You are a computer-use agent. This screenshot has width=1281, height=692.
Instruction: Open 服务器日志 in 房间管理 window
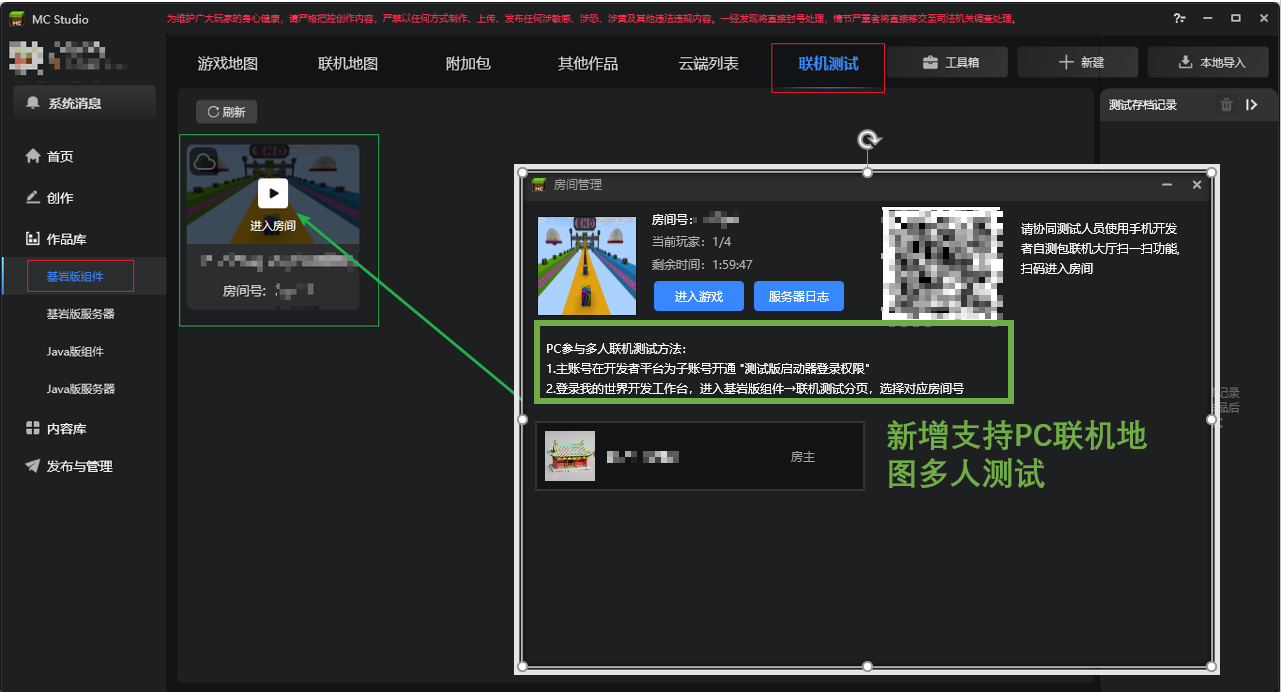point(799,296)
